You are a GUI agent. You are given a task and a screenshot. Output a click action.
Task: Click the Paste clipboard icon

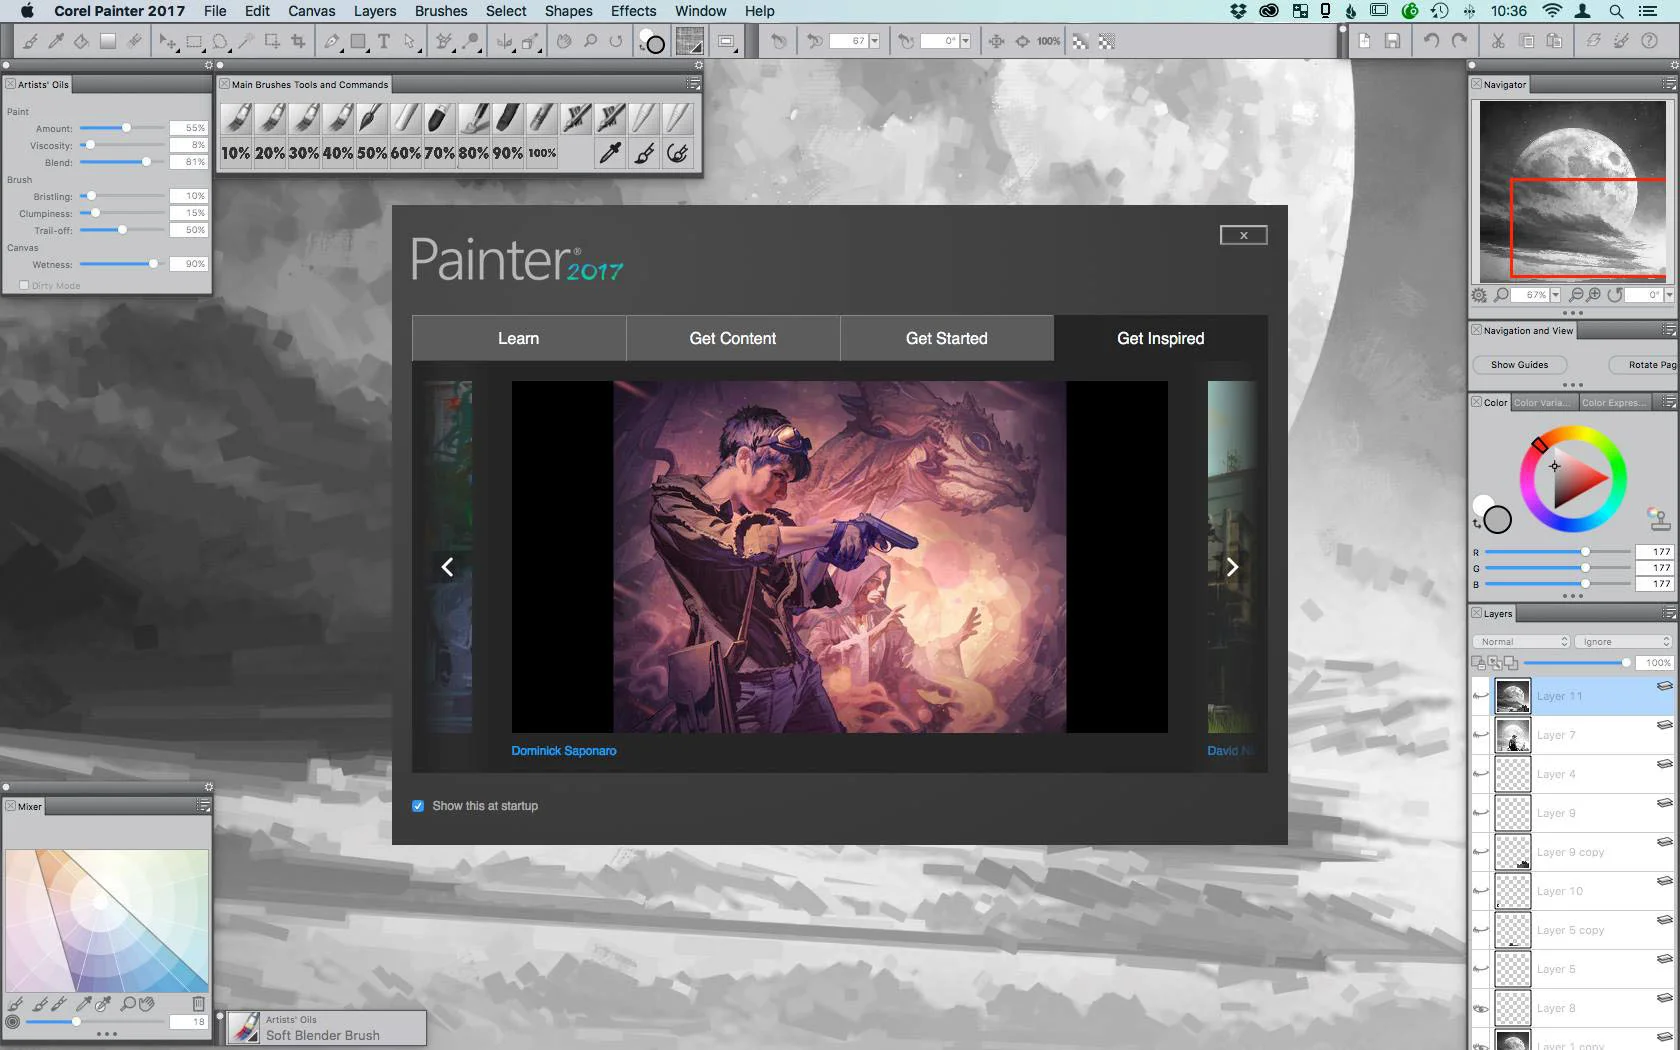point(1554,41)
